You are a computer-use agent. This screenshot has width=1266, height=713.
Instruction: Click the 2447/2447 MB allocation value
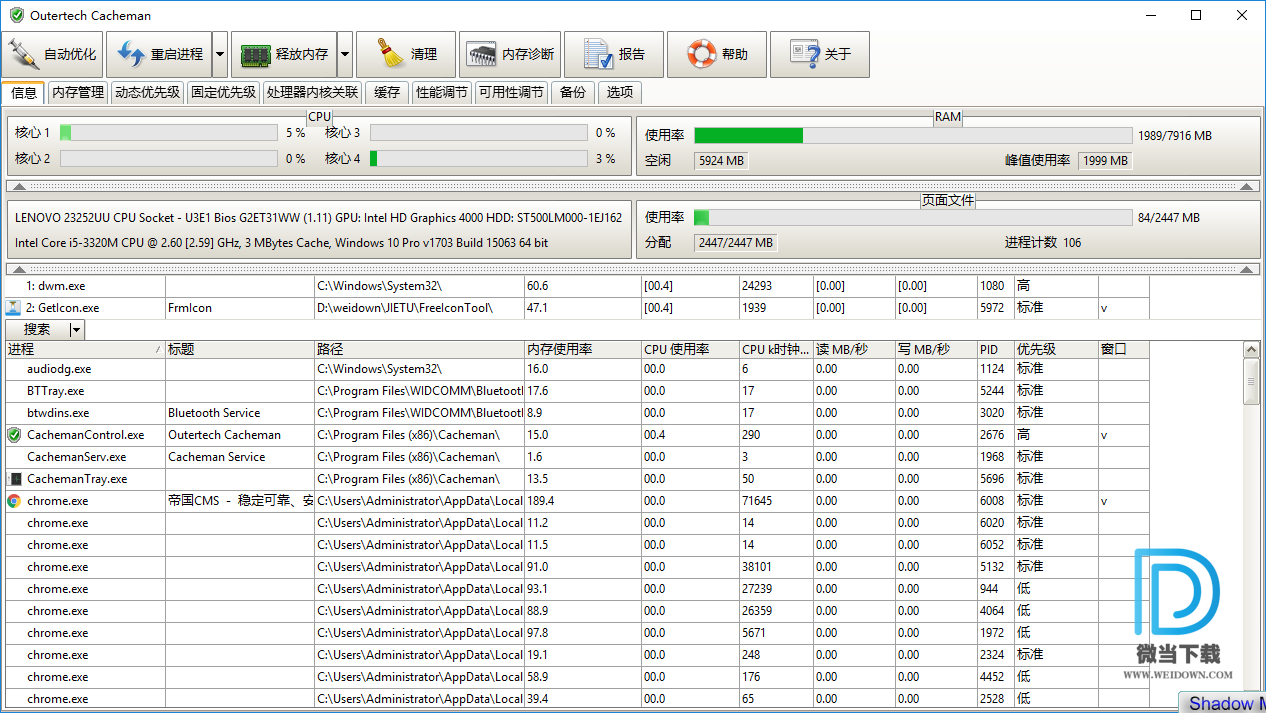(x=736, y=242)
